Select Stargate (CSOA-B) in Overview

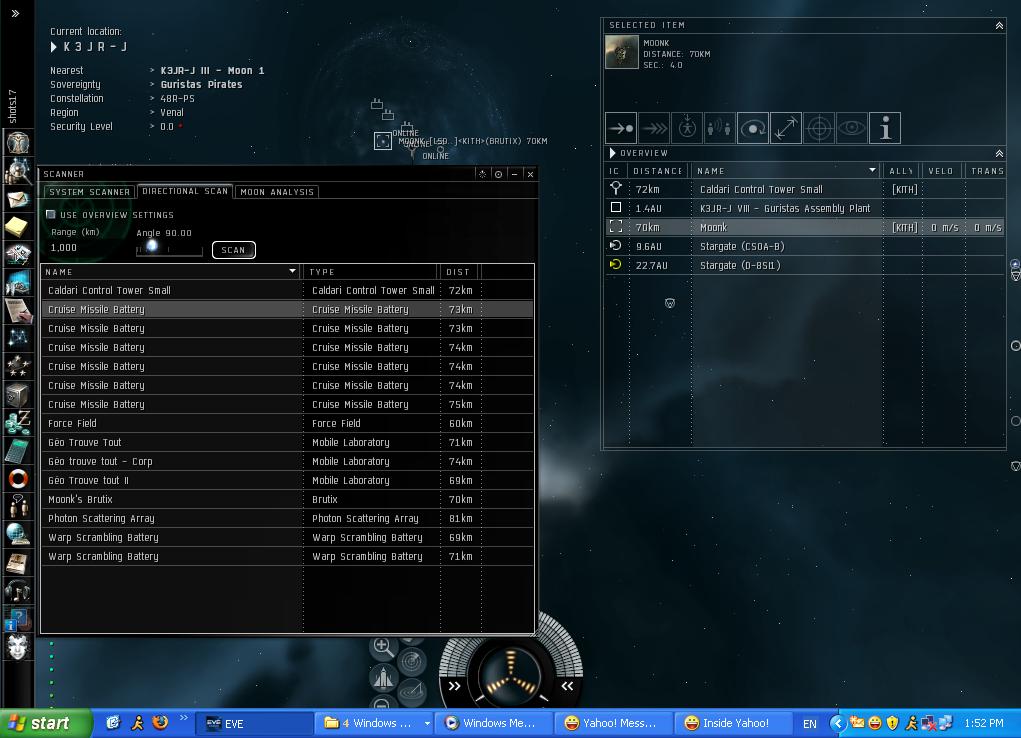(x=805, y=246)
